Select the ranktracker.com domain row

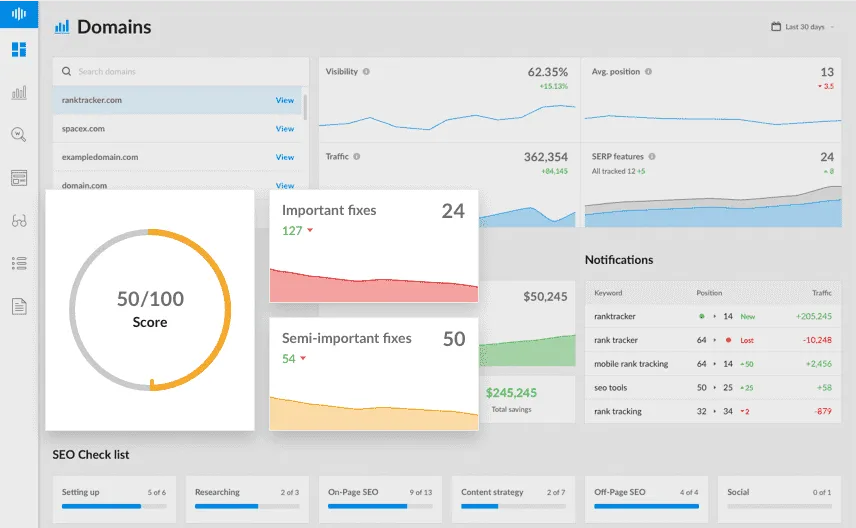(177, 100)
